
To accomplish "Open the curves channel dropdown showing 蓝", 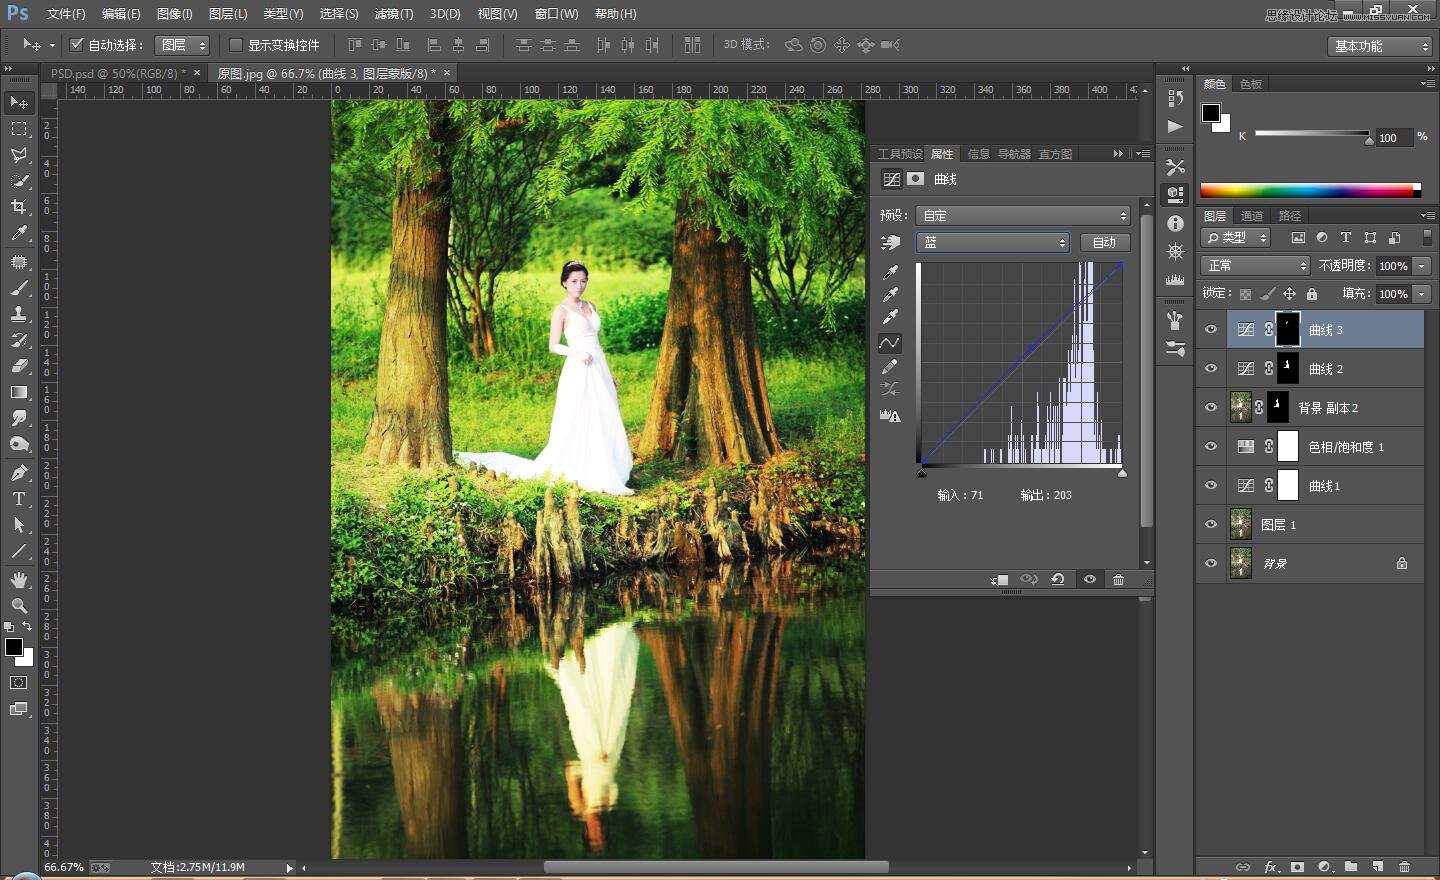I will pos(992,242).
